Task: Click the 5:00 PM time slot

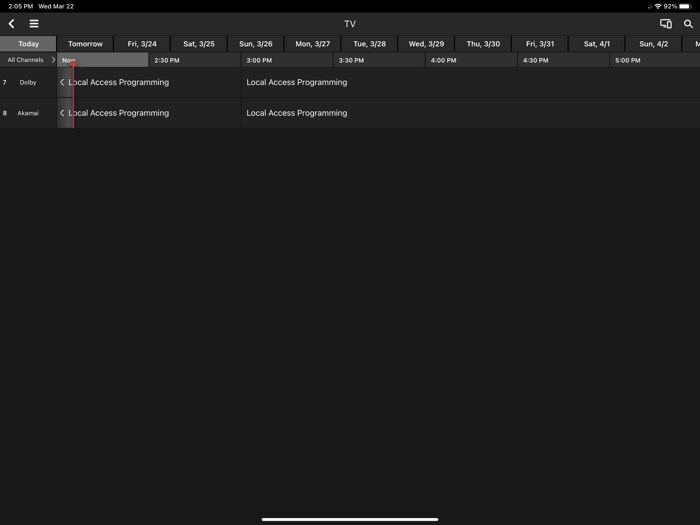Action: click(x=655, y=60)
